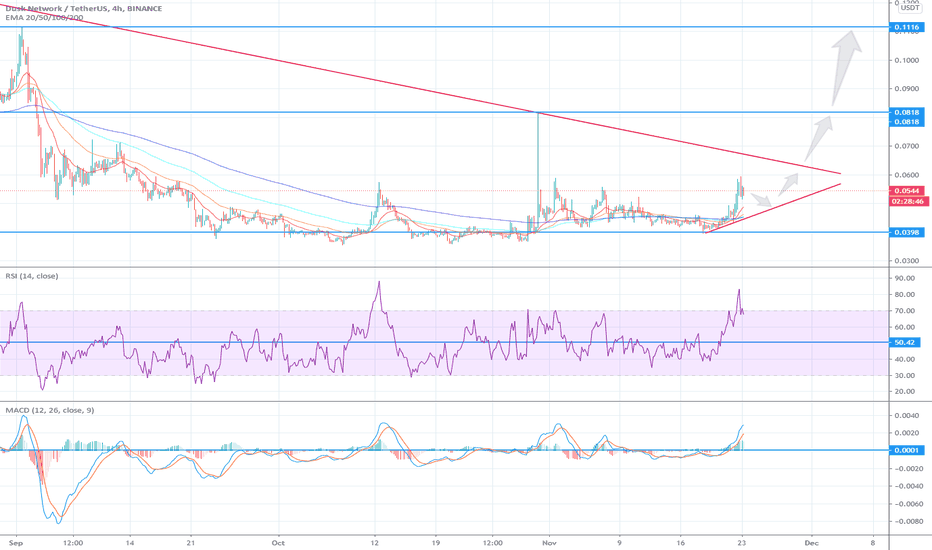
Task: Click the 0.1116 blue price label
Action: click(906, 27)
